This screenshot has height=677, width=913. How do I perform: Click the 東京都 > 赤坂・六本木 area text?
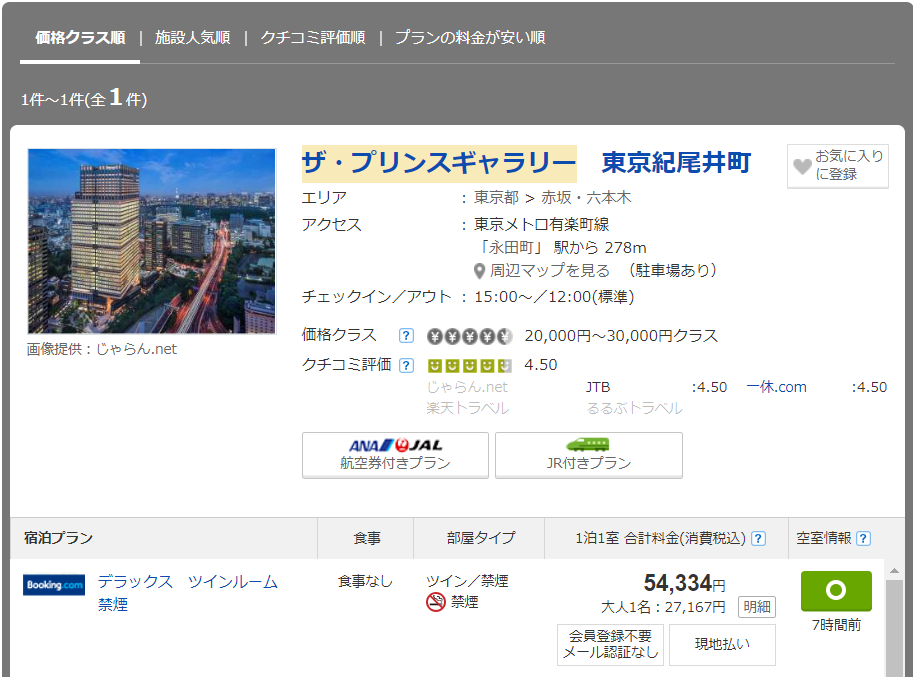point(553,198)
